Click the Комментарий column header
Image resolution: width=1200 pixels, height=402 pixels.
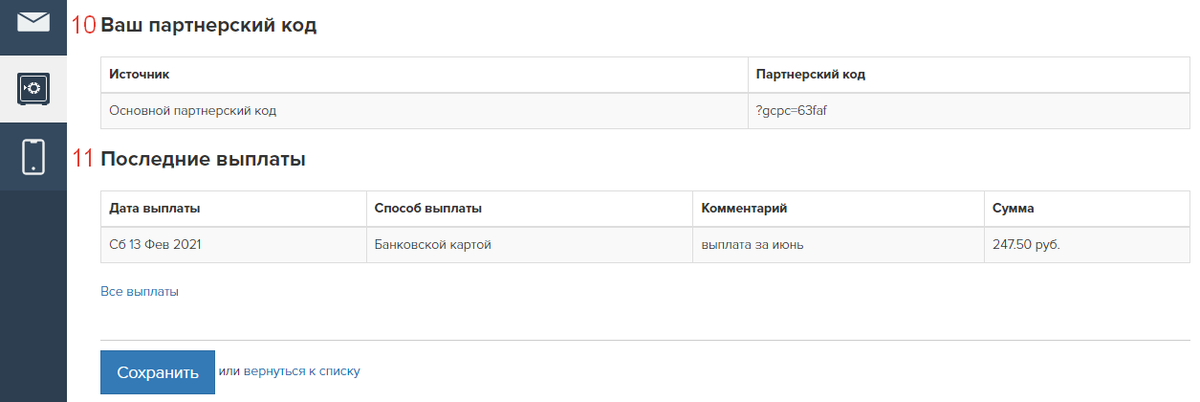pos(839,209)
